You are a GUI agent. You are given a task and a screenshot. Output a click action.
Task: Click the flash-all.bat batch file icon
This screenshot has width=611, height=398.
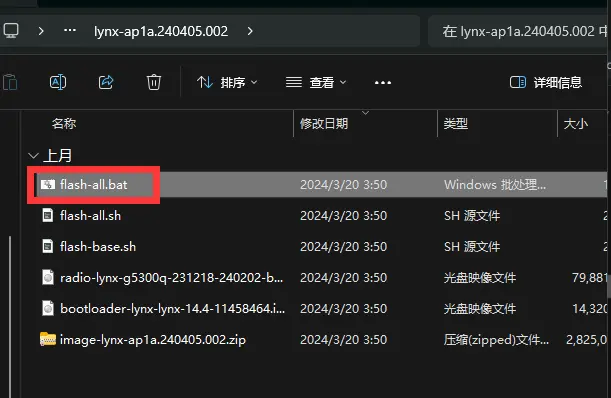point(48,184)
